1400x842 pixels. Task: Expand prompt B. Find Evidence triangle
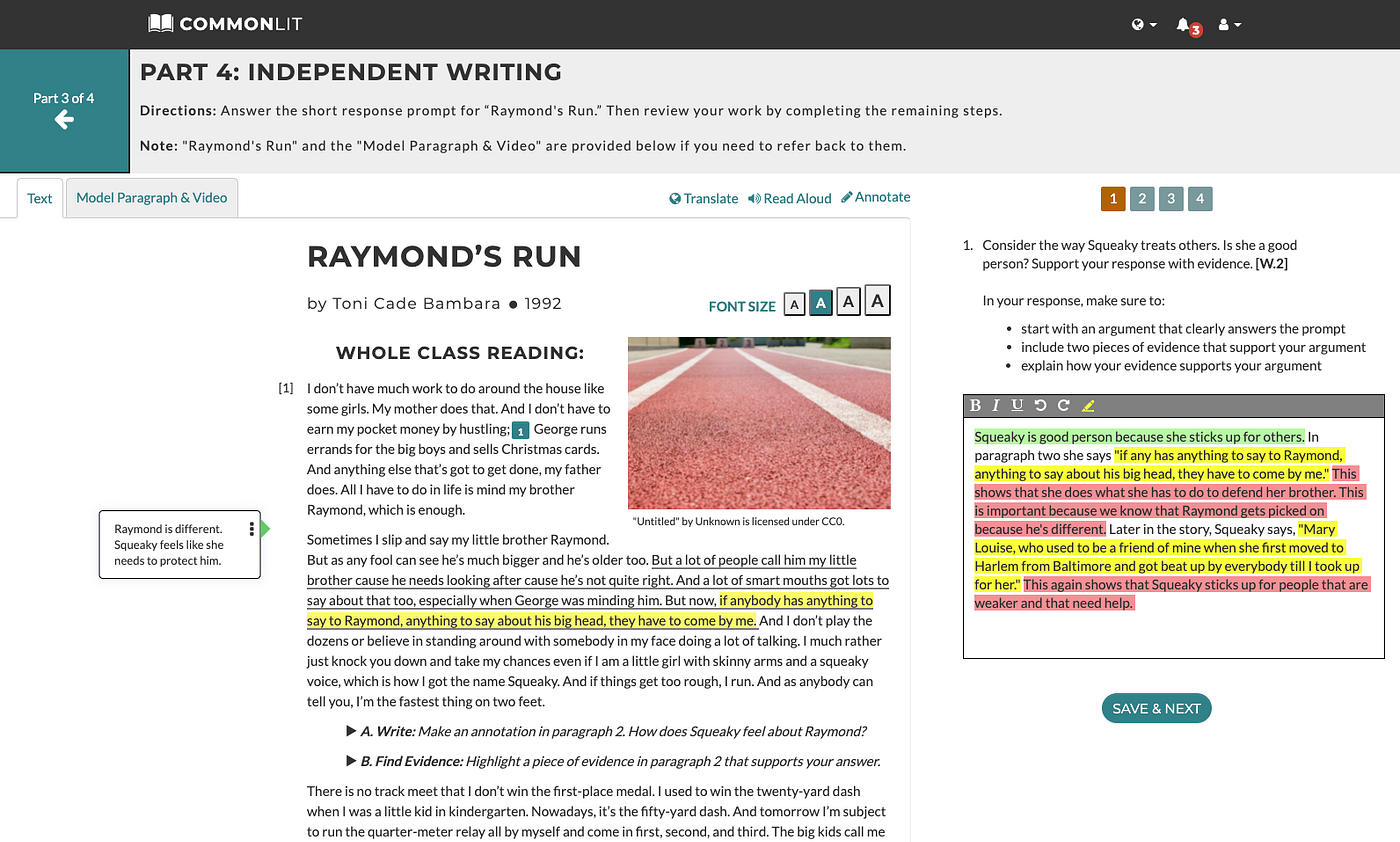(351, 761)
